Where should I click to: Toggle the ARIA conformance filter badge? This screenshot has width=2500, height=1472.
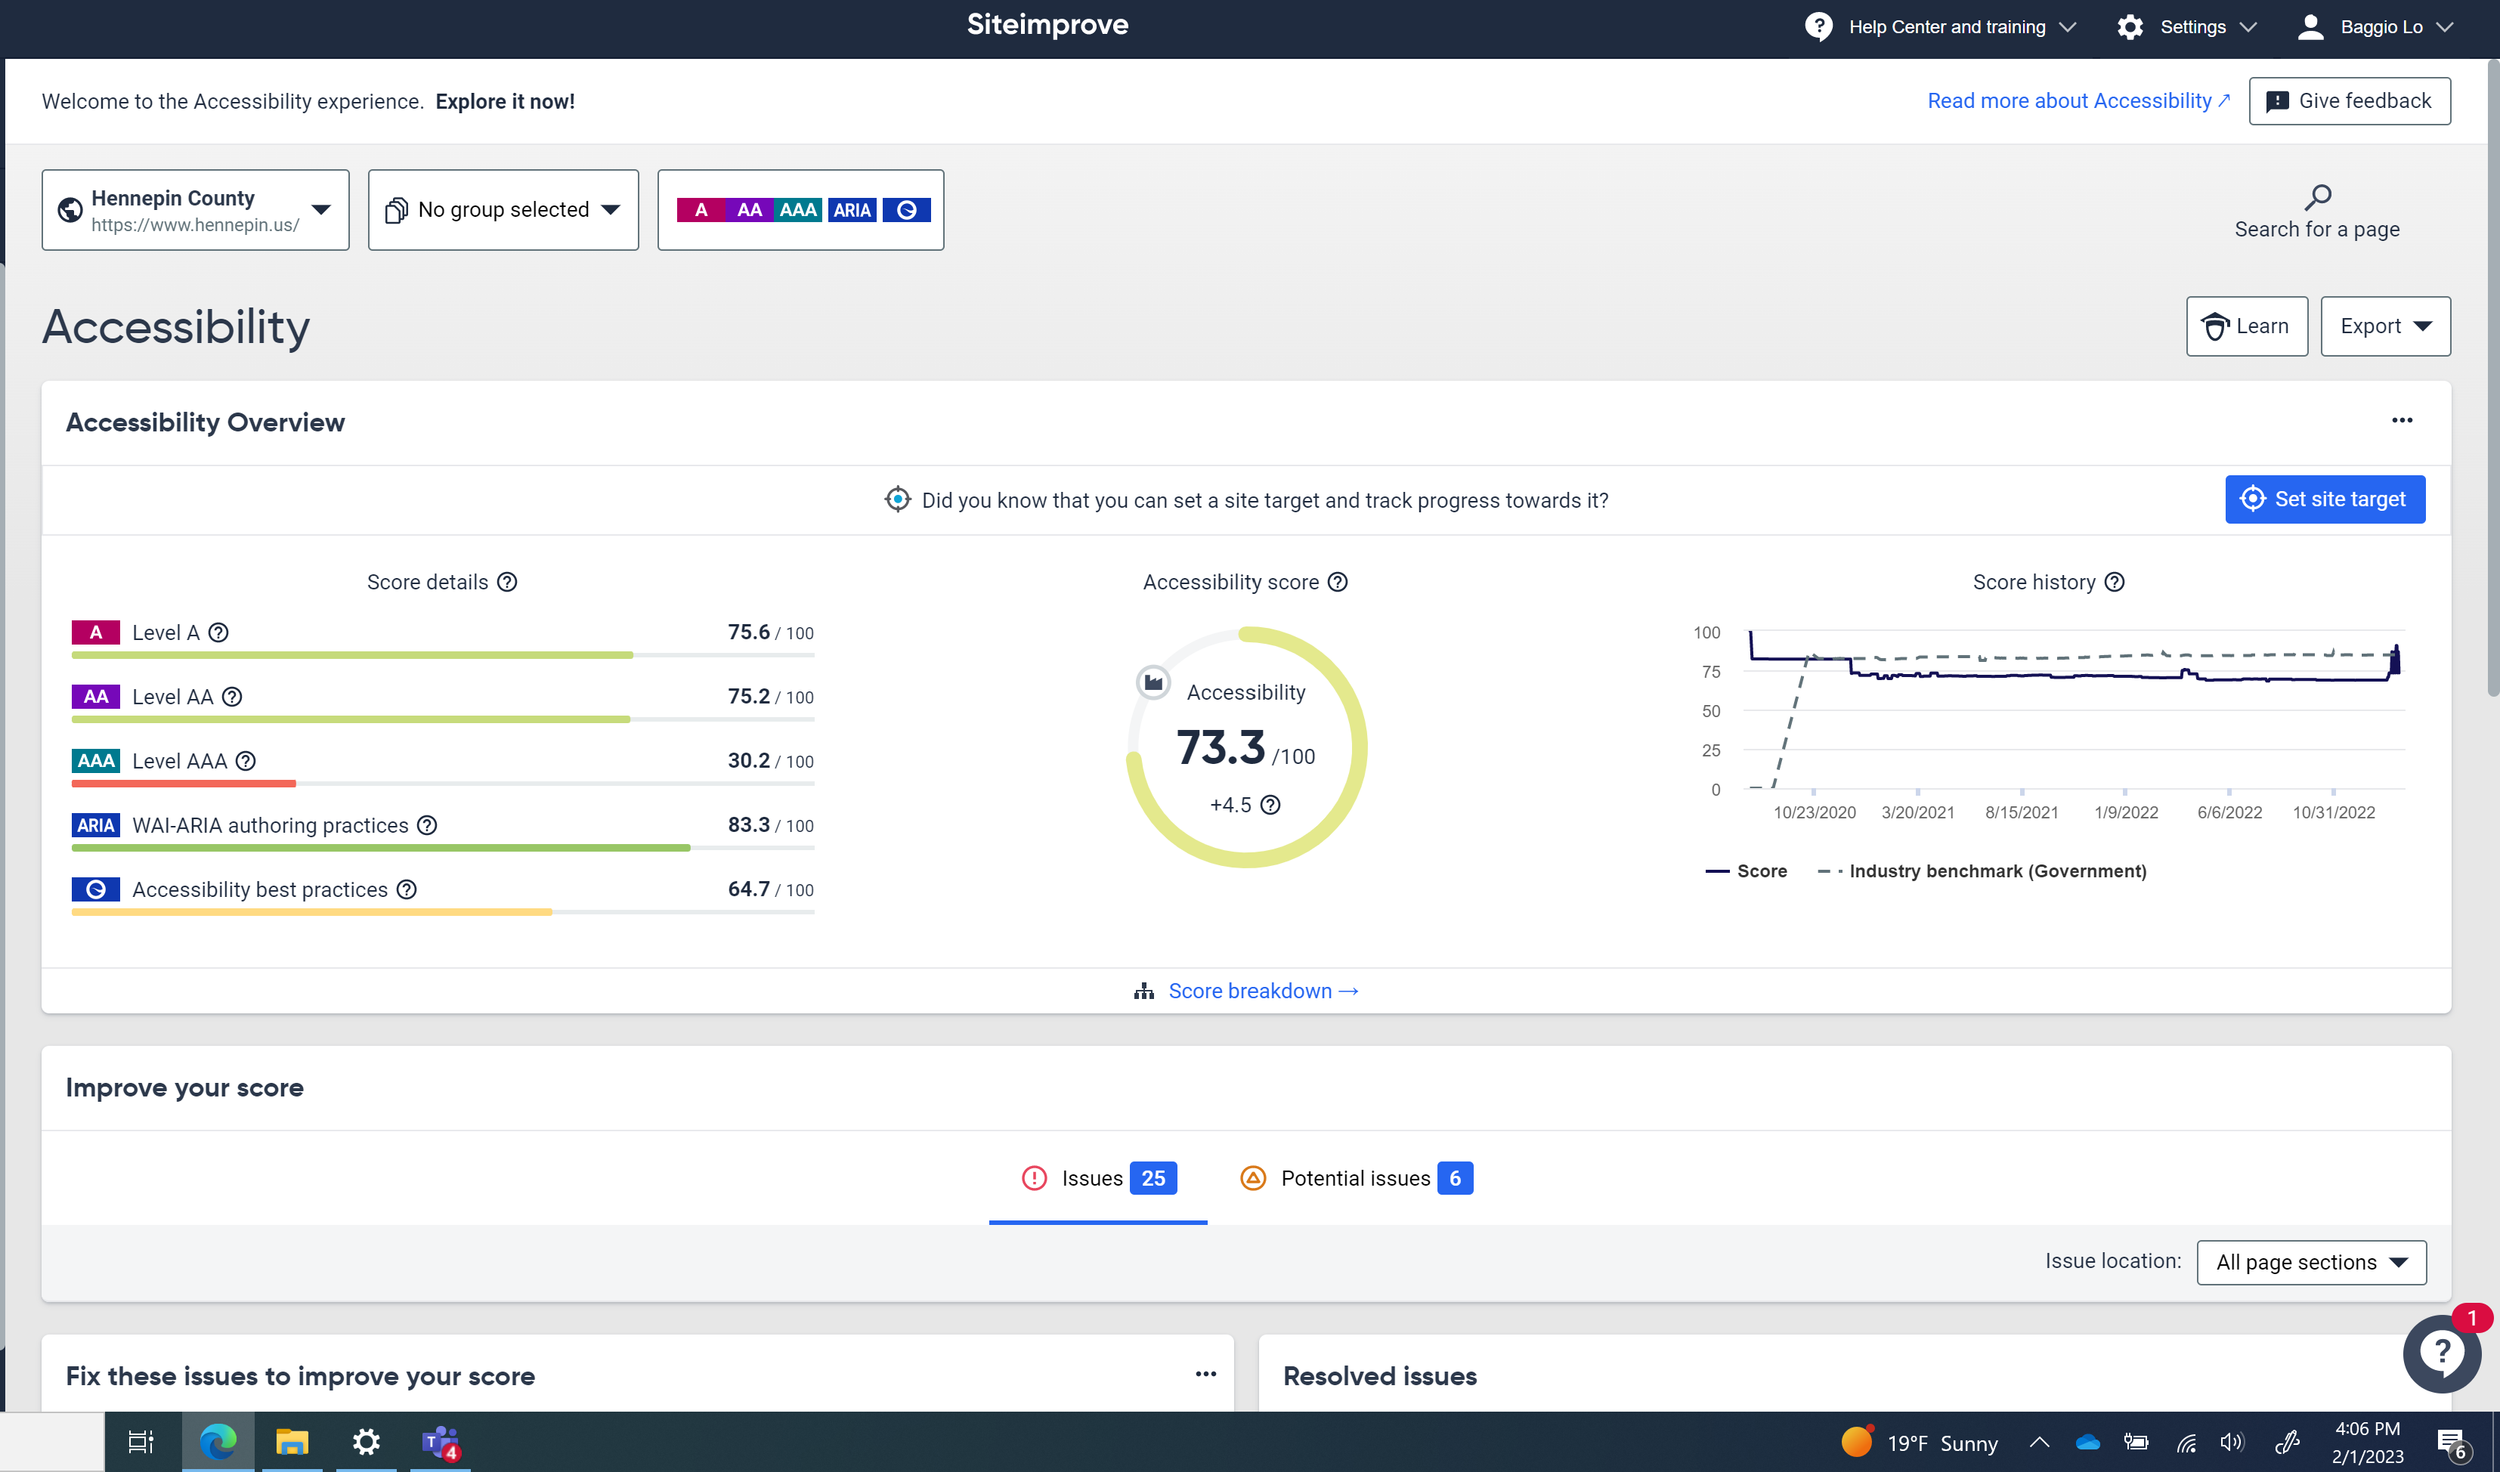pyautogui.click(x=852, y=210)
